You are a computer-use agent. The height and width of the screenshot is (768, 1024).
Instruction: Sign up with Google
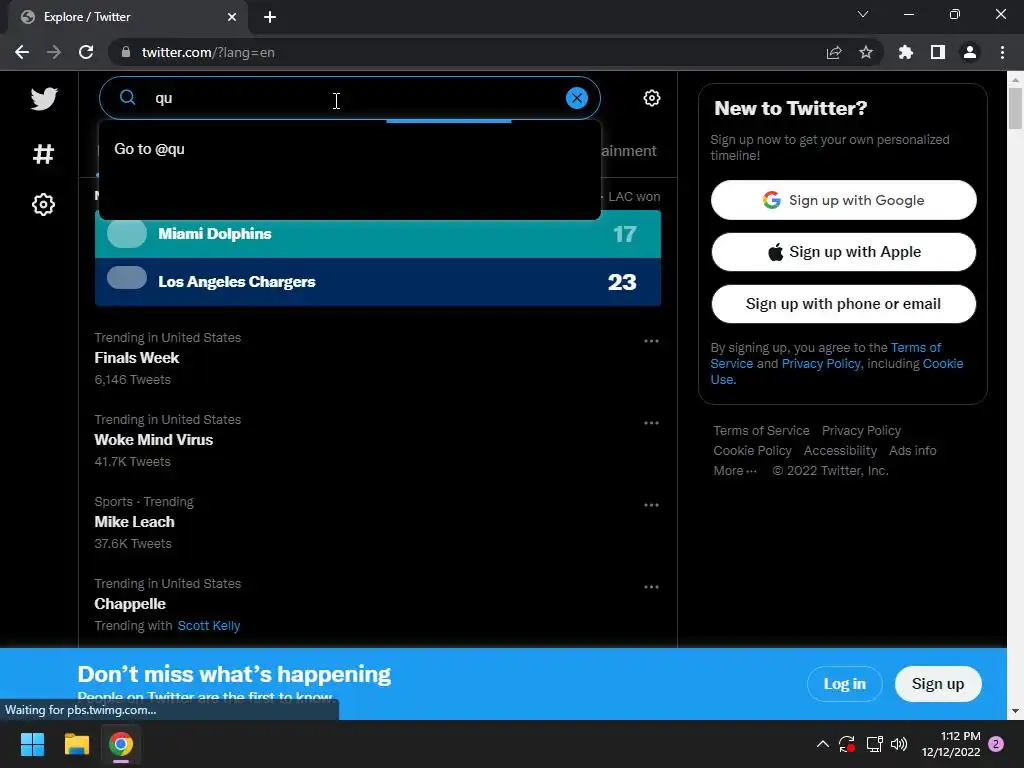click(x=843, y=200)
